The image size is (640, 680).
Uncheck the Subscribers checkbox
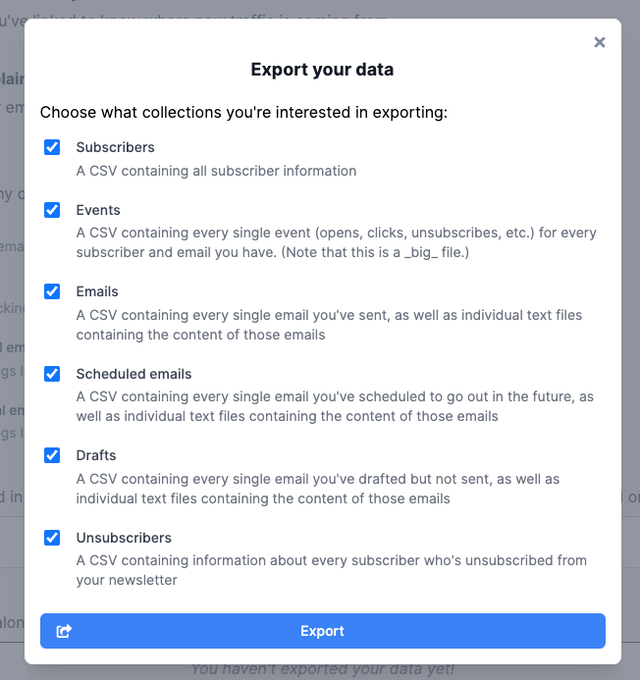(52, 147)
